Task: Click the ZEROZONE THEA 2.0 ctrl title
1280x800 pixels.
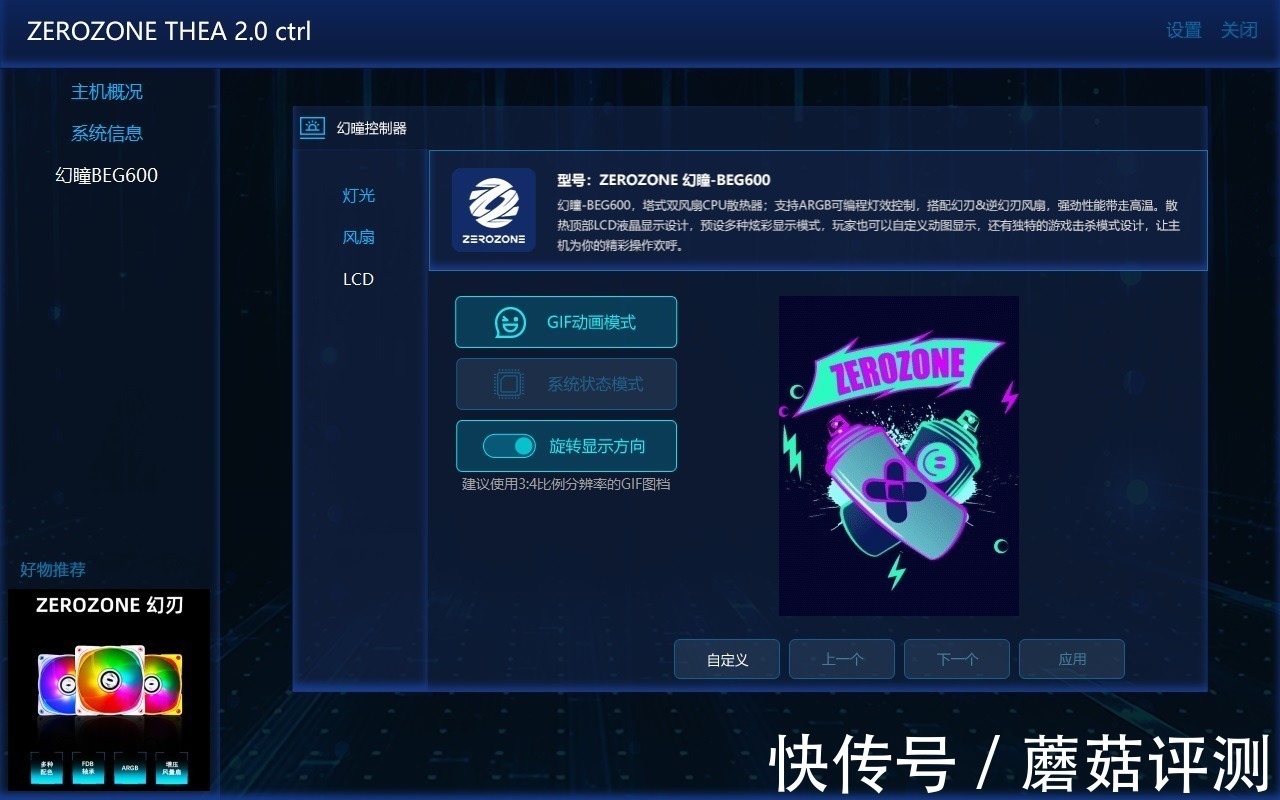Action: (x=169, y=31)
